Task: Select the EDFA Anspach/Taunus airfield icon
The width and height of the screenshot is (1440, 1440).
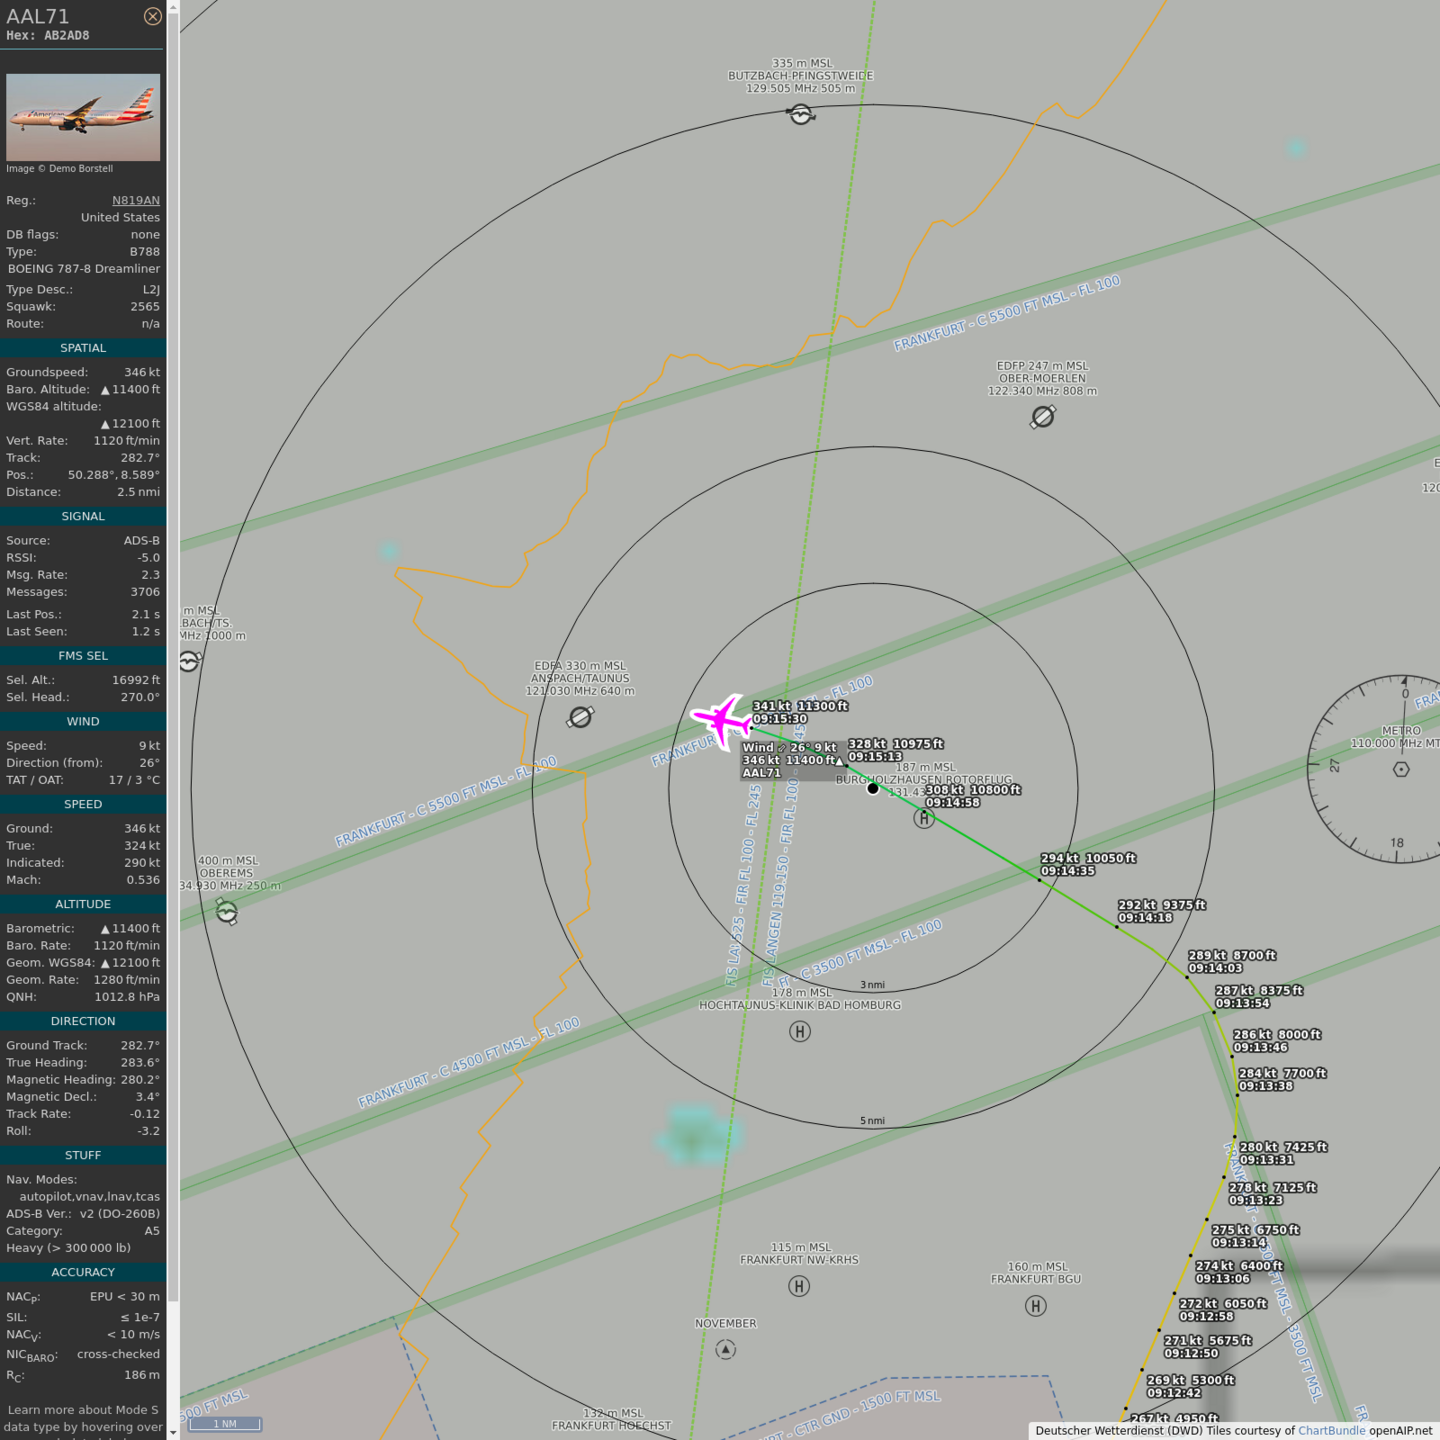Action: tap(580, 716)
